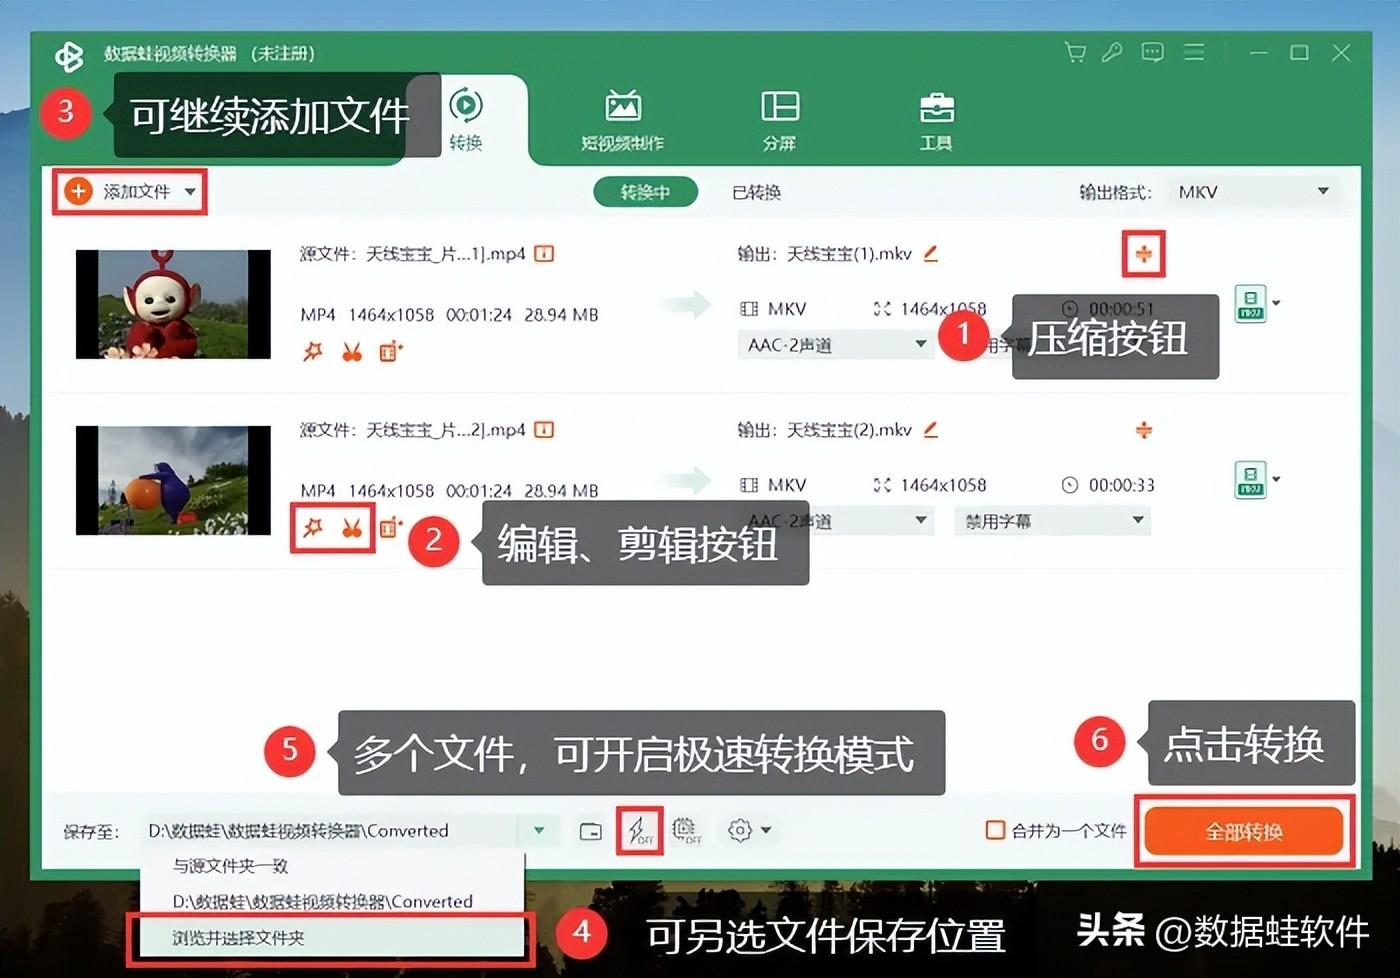Open the output folder icon

(591, 831)
